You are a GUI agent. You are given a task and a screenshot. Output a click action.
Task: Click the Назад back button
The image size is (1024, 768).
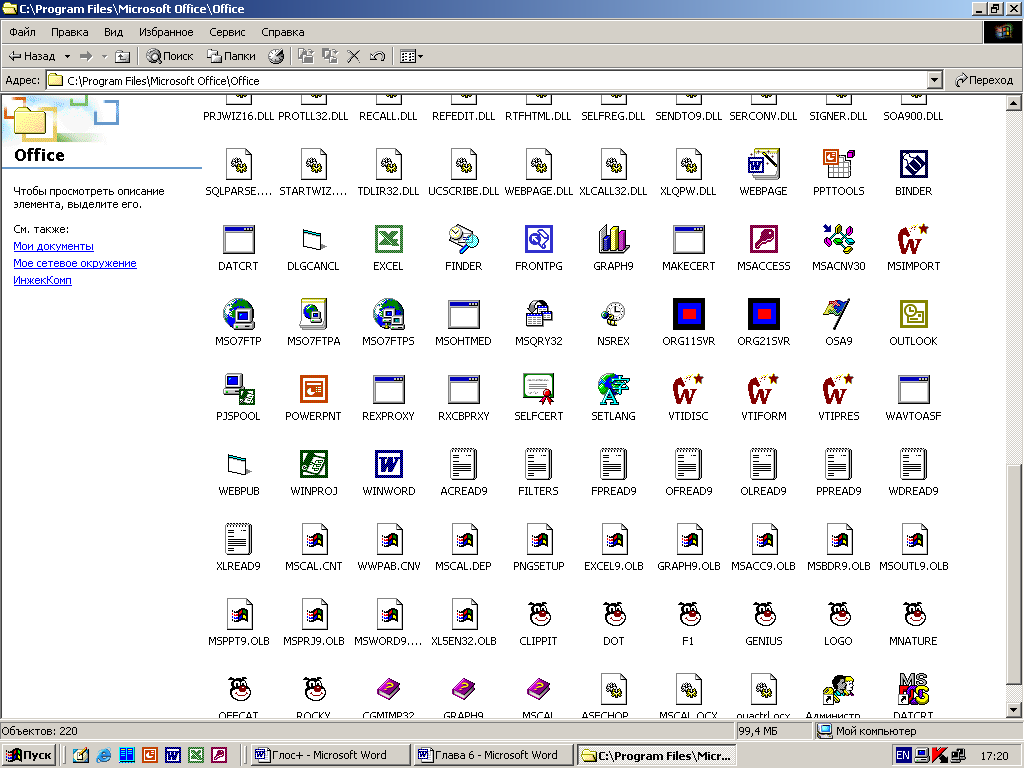32,56
